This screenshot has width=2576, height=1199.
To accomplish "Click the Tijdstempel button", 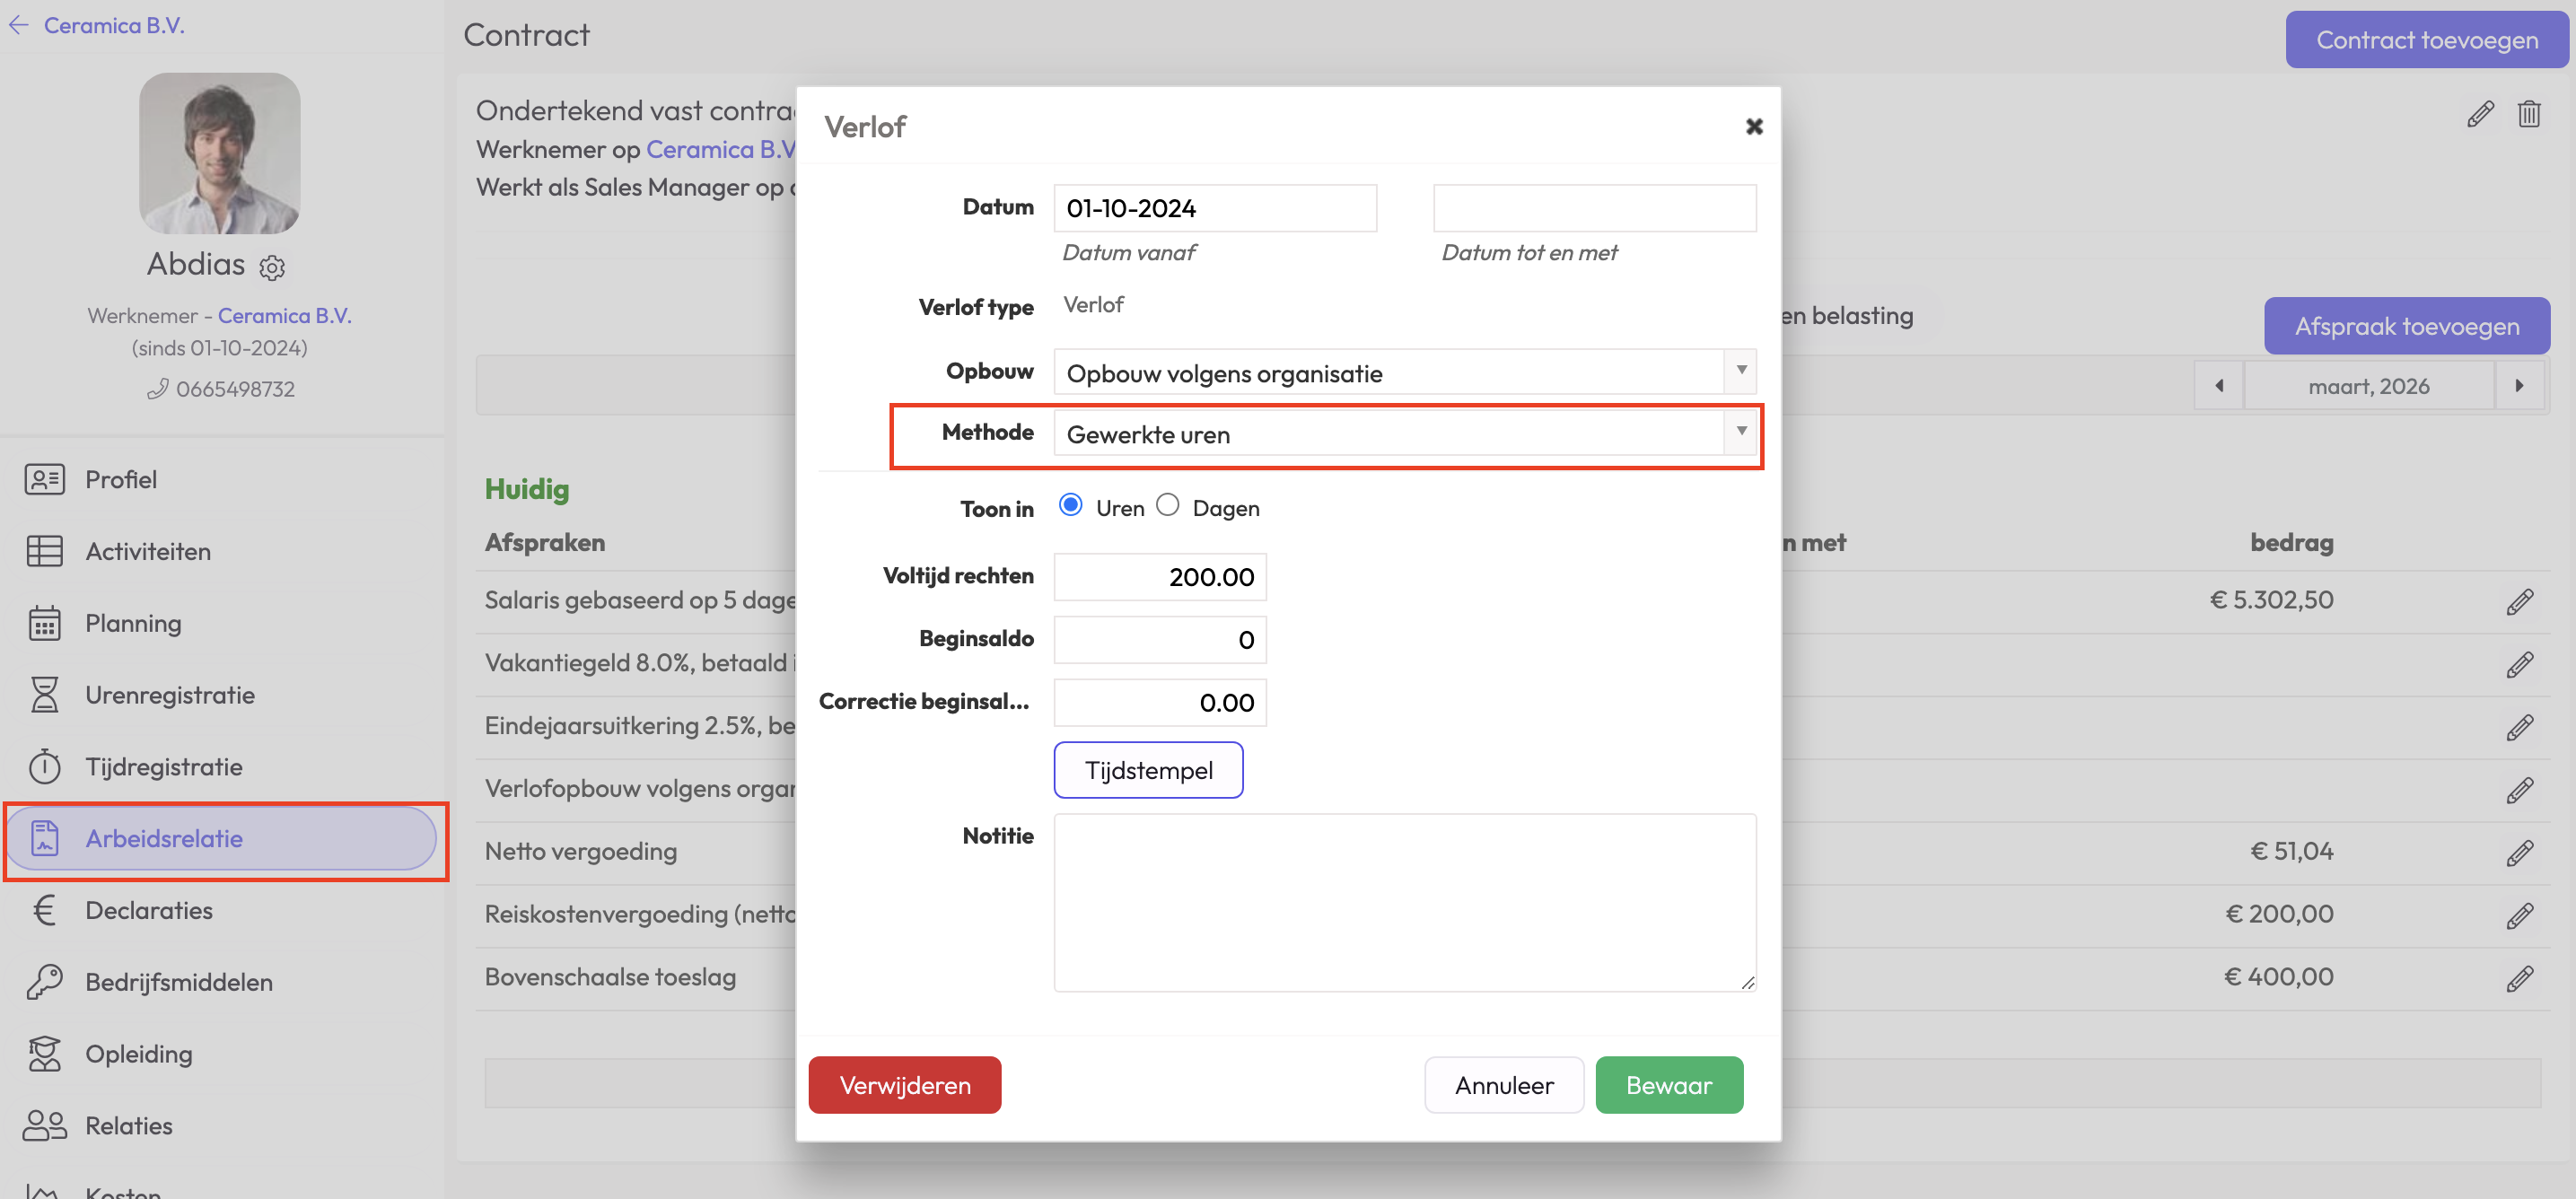I will click(1148, 770).
